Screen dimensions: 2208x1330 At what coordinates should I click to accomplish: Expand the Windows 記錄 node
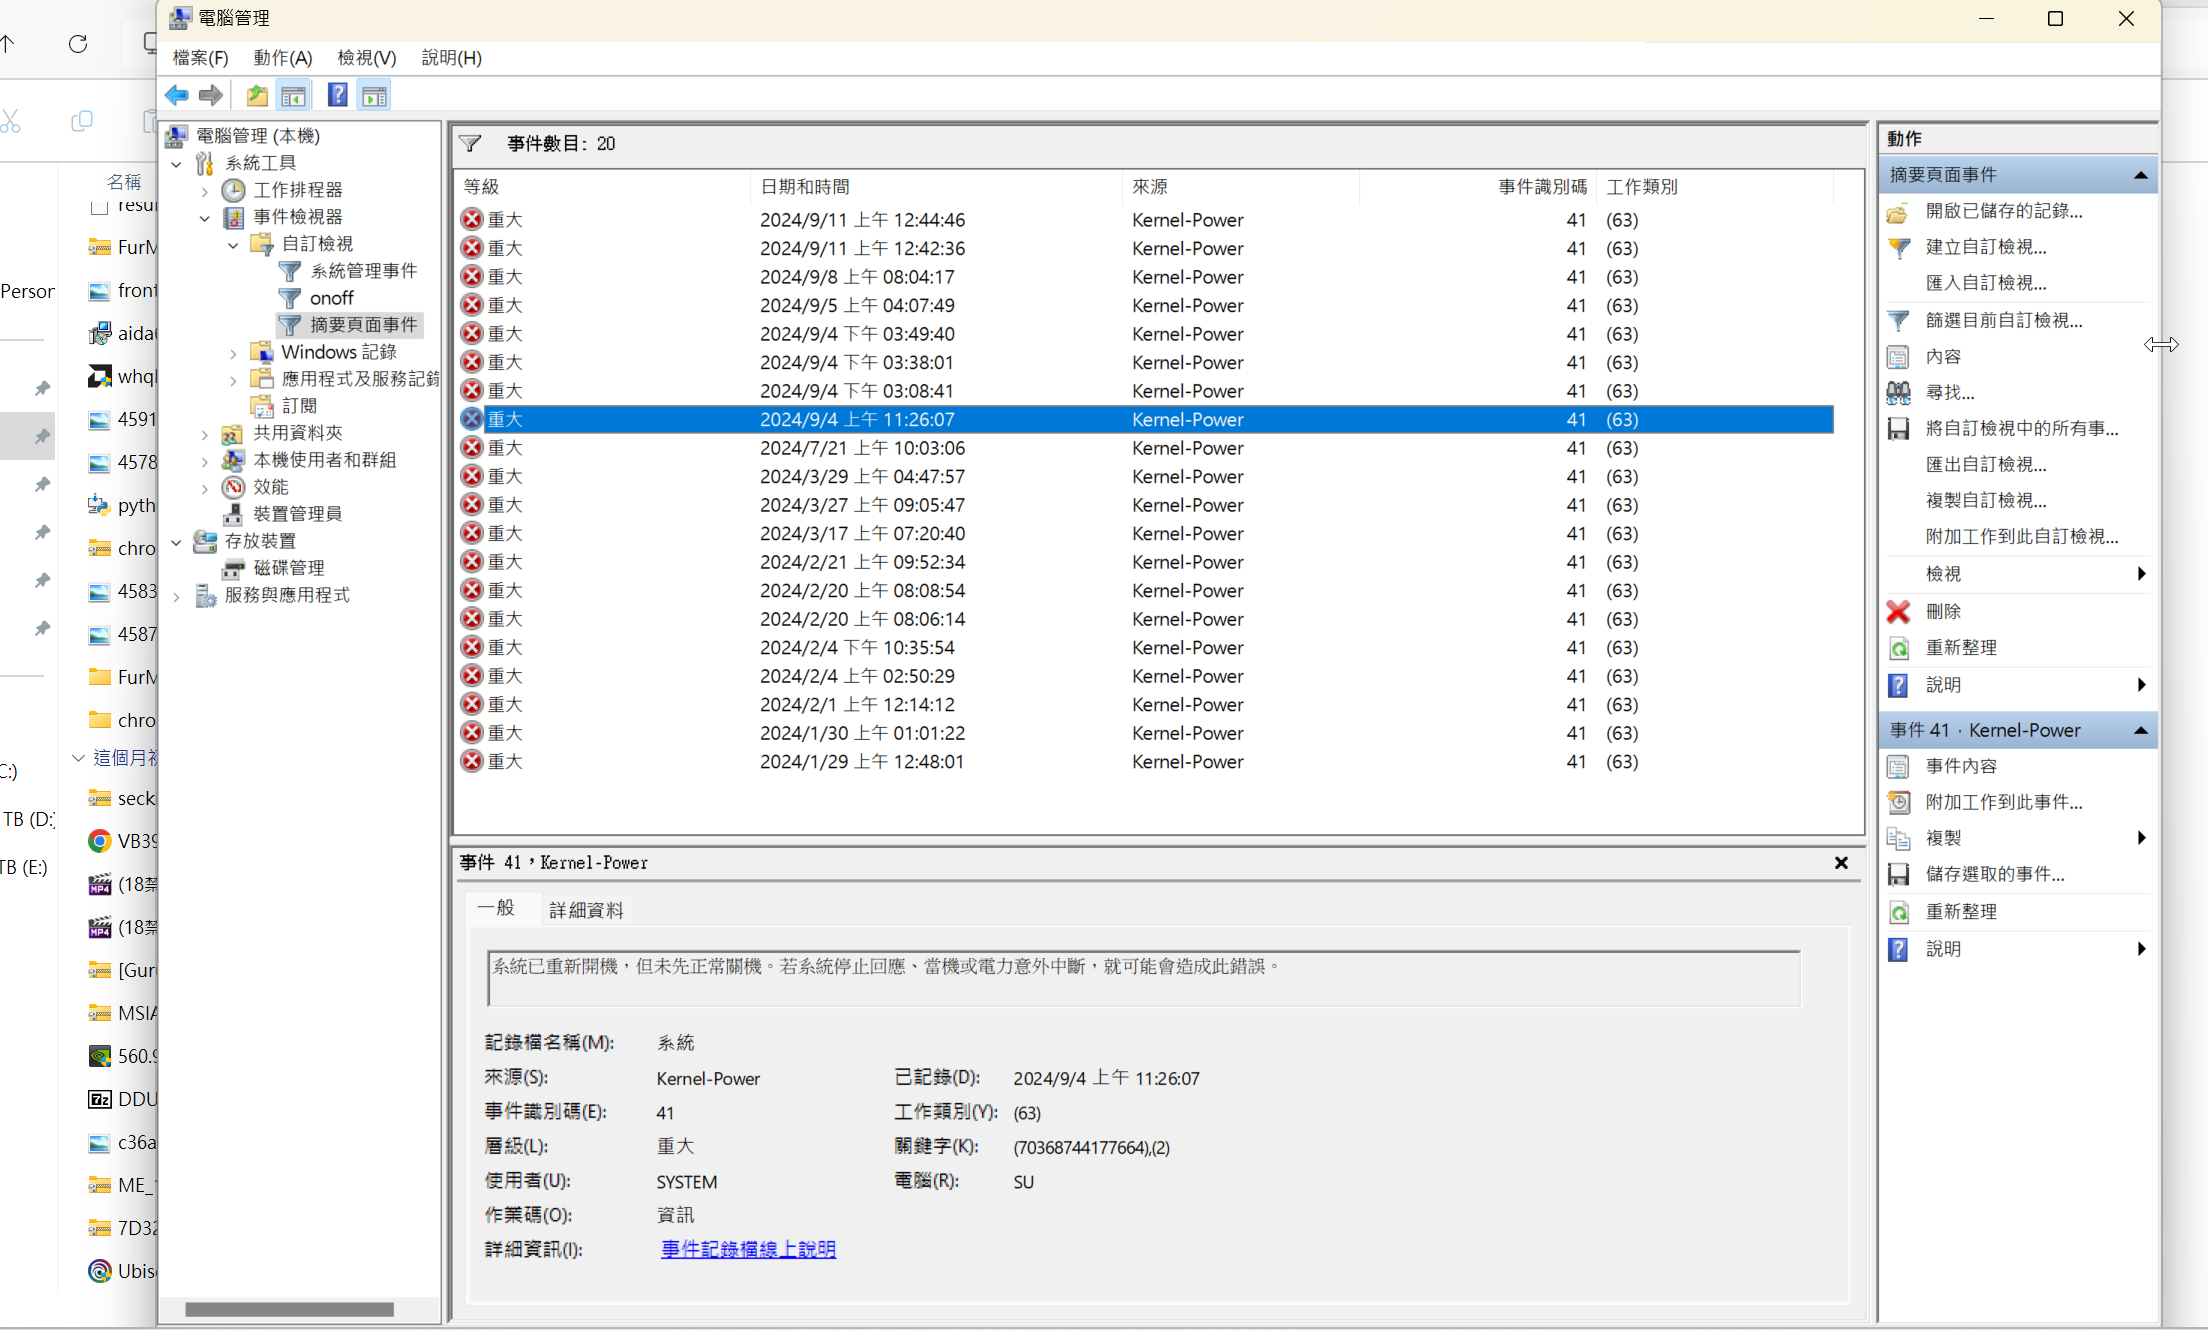(233, 353)
